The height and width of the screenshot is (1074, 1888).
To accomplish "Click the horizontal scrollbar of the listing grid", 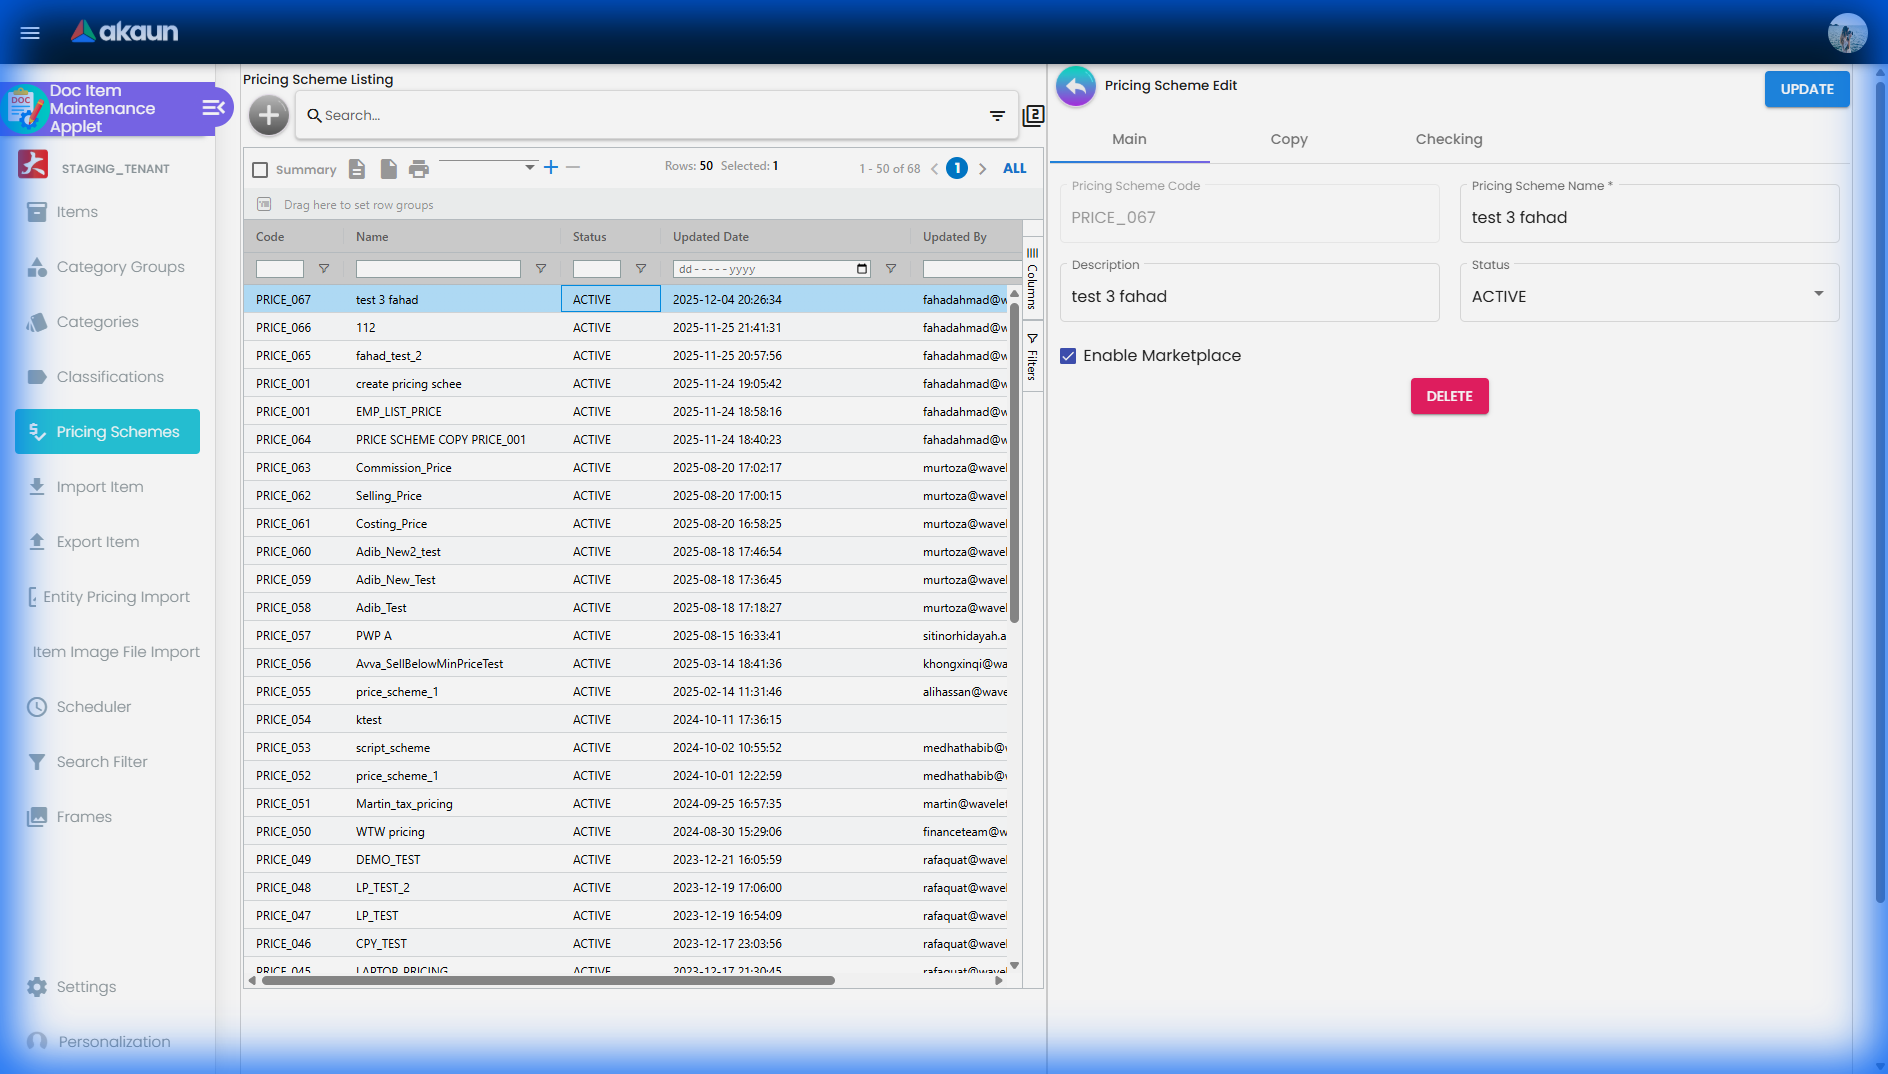I will click(548, 981).
